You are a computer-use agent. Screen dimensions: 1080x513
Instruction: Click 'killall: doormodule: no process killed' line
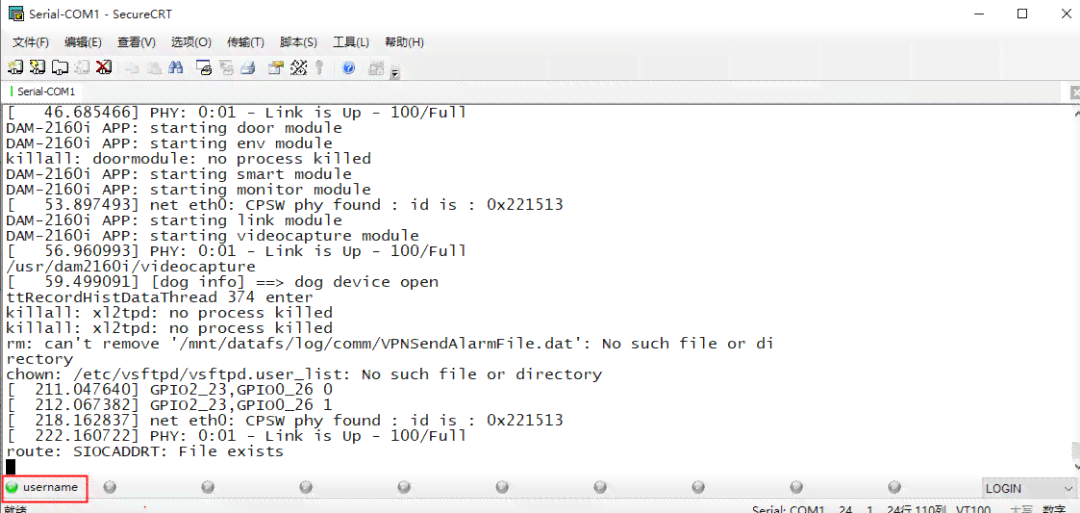[x=188, y=159]
